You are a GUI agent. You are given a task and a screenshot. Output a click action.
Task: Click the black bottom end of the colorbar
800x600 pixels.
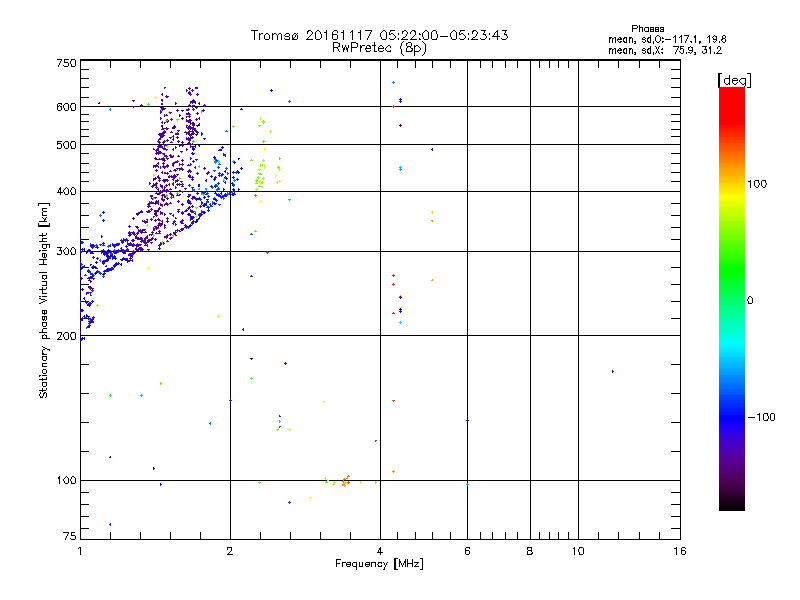pos(732,503)
